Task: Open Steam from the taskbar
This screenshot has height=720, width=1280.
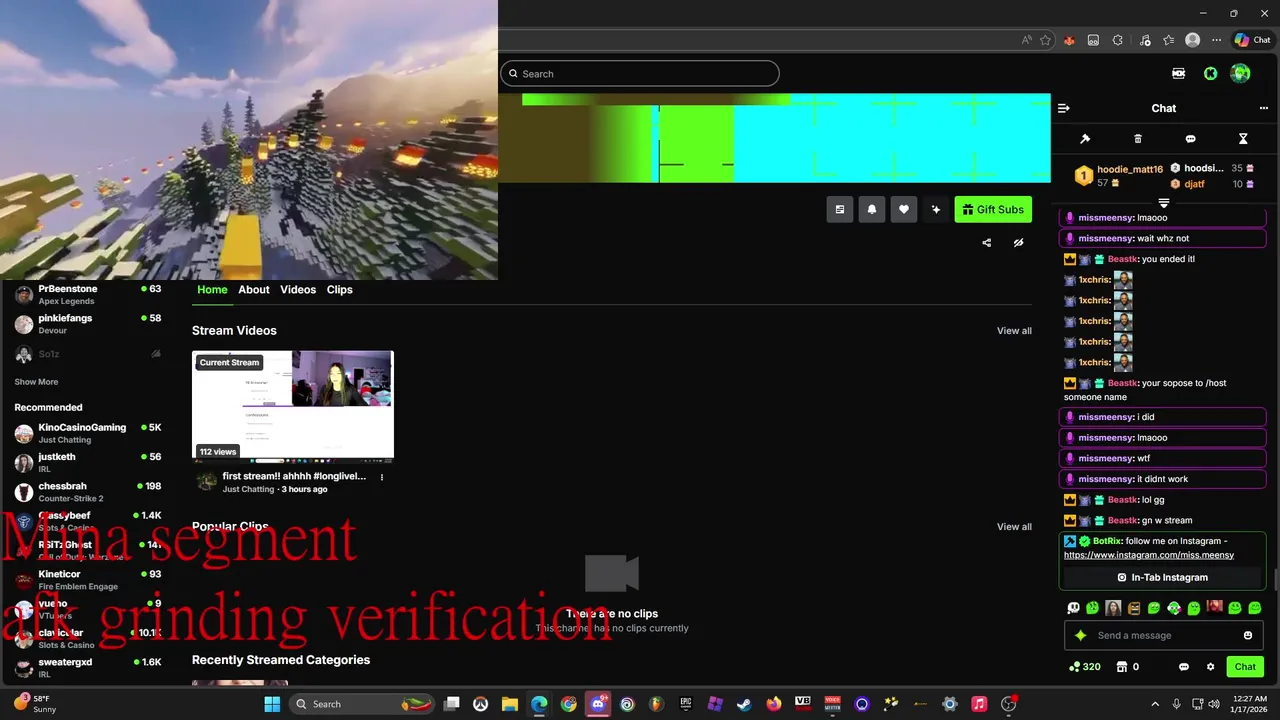Action: tap(744, 704)
